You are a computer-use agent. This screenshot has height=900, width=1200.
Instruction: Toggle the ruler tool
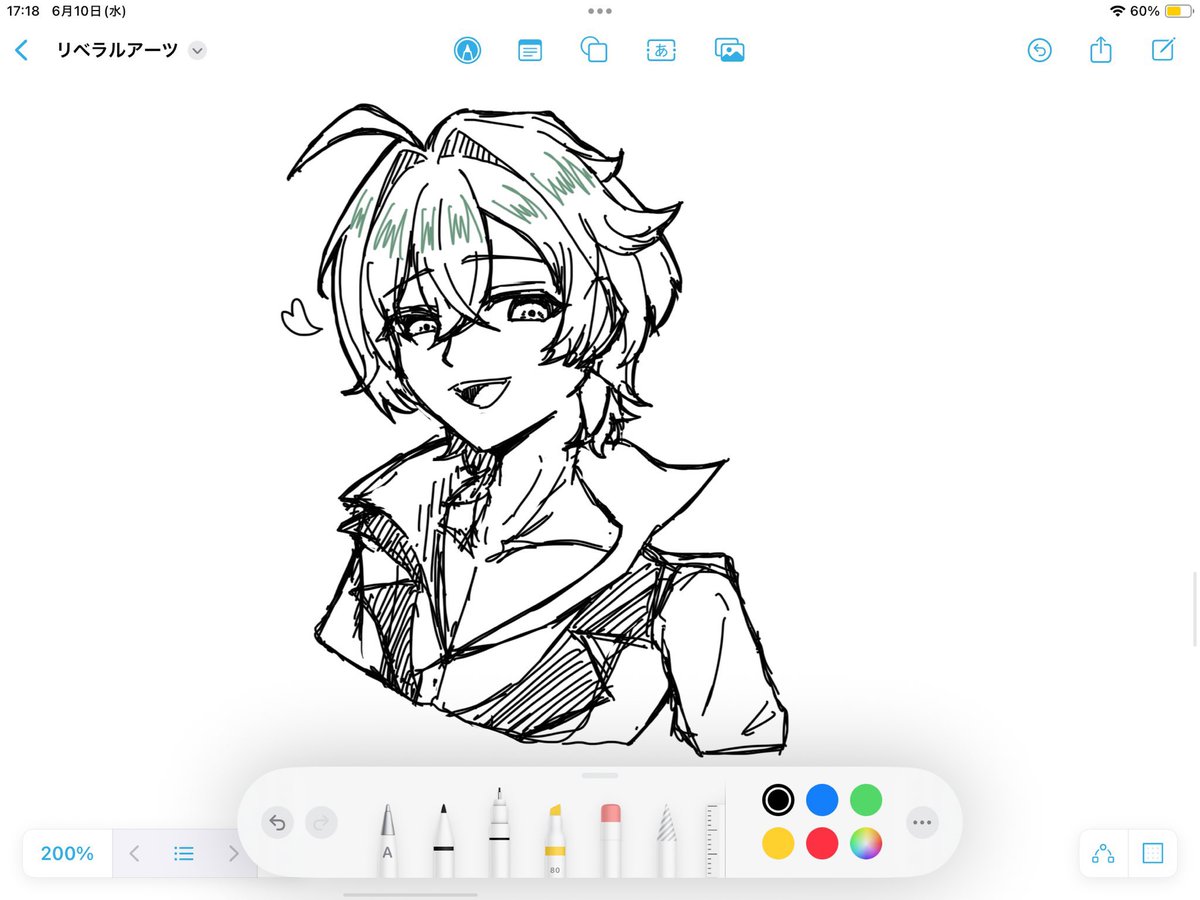[x=712, y=839]
